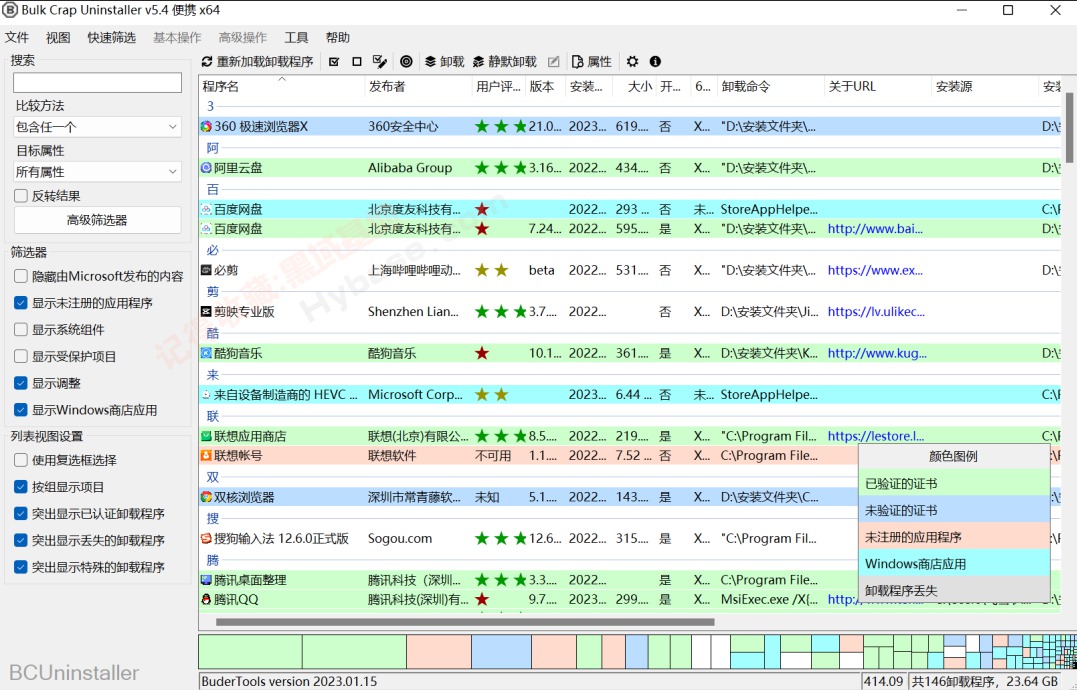Click the 必剪 app icon

(x=206, y=271)
